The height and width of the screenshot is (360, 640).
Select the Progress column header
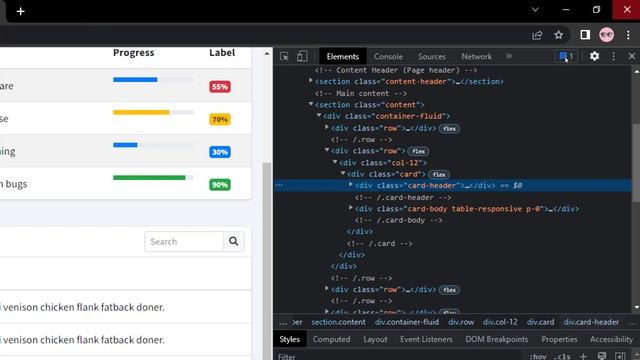[x=133, y=53]
